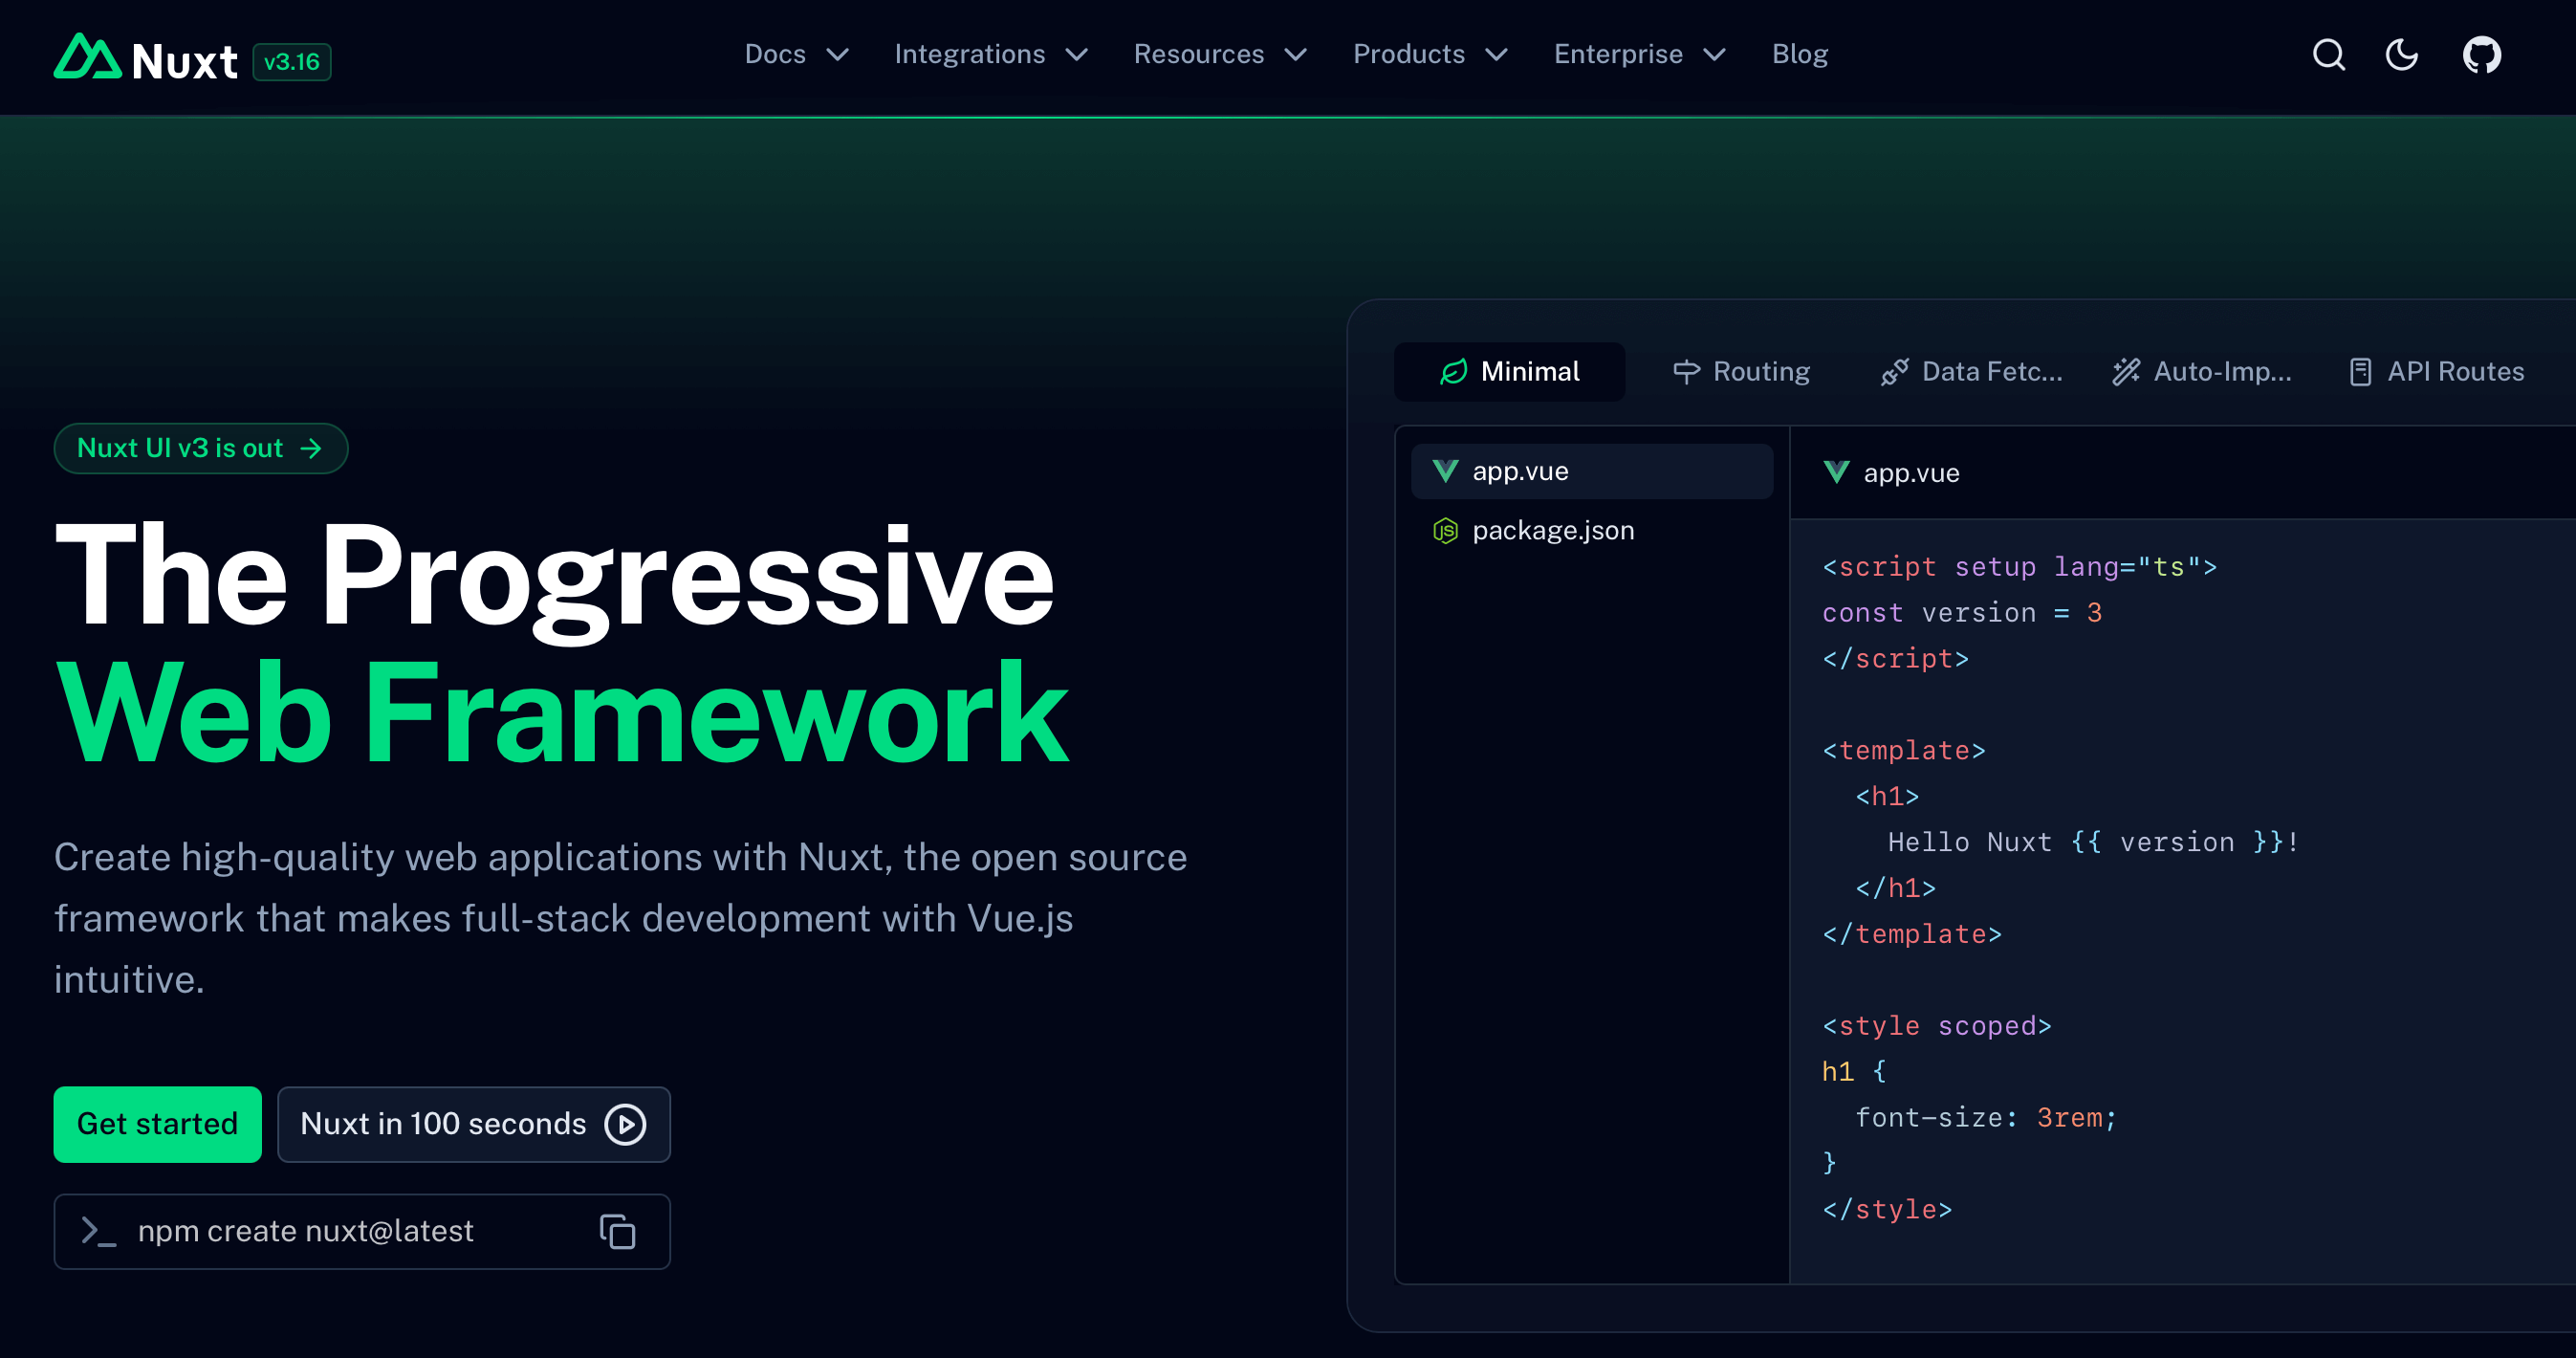Click the plug icon on Data Fetching tab
The width and height of the screenshot is (2576, 1358).
[x=1894, y=372]
